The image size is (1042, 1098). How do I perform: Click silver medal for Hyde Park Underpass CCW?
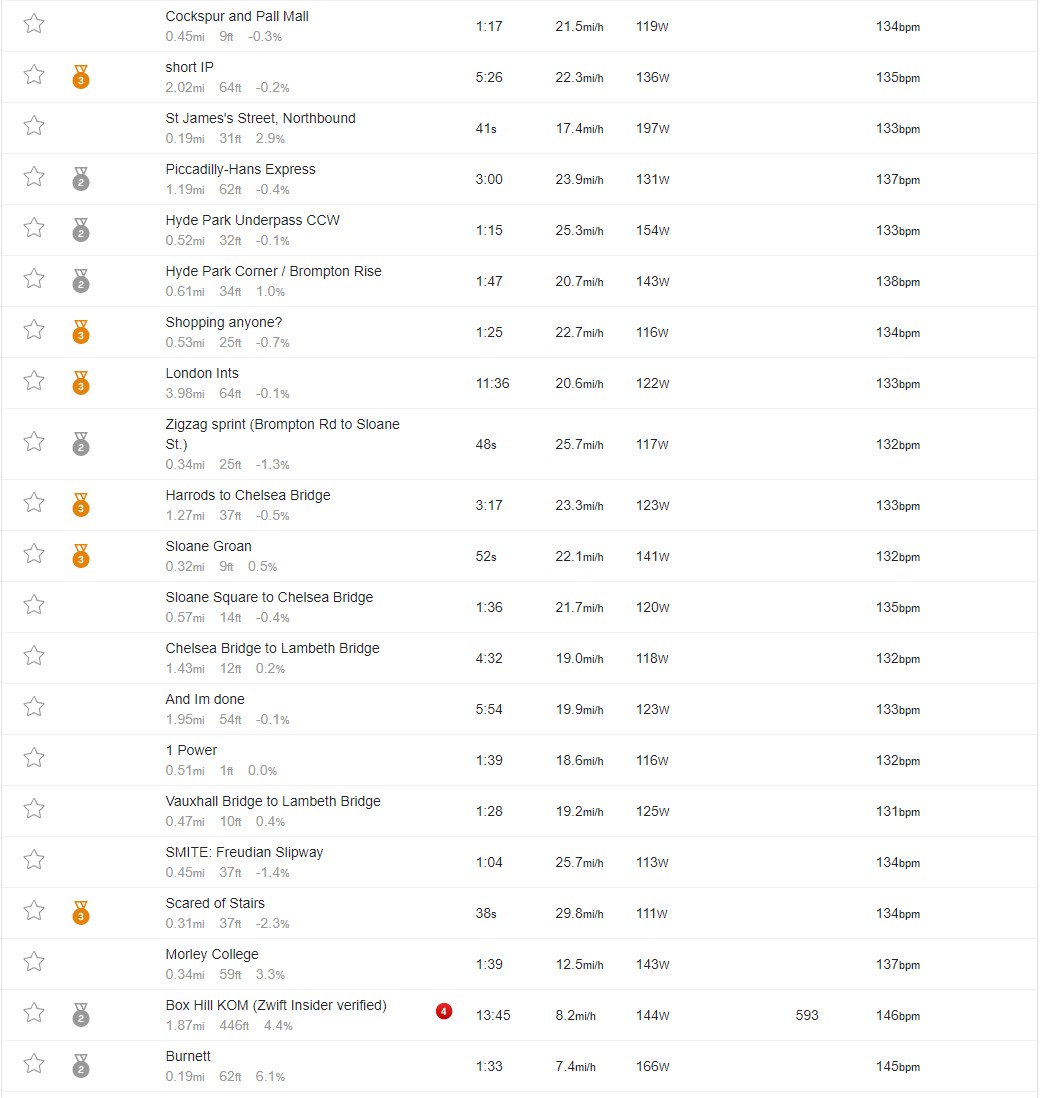(x=81, y=229)
